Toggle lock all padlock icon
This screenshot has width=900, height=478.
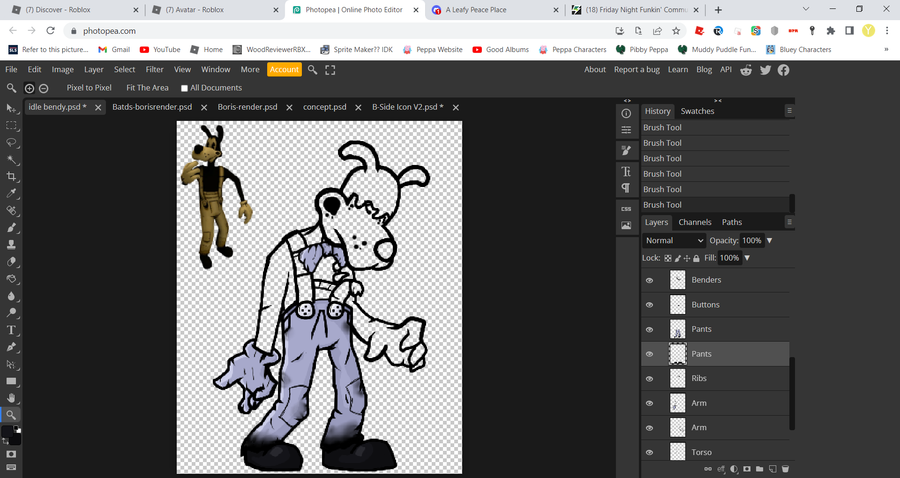pos(696,258)
